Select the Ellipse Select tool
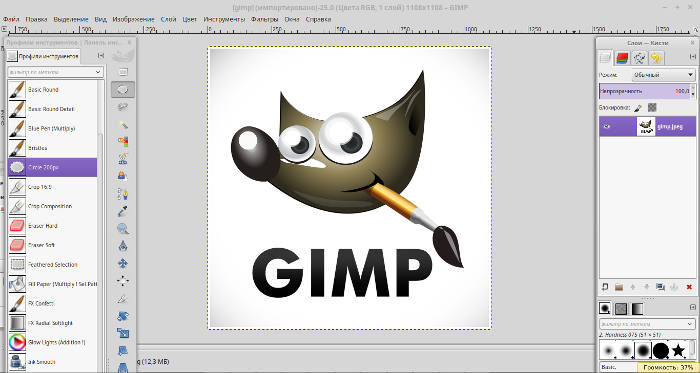The width and height of the screenshot is (700, 373). click(x=123, y=90)
